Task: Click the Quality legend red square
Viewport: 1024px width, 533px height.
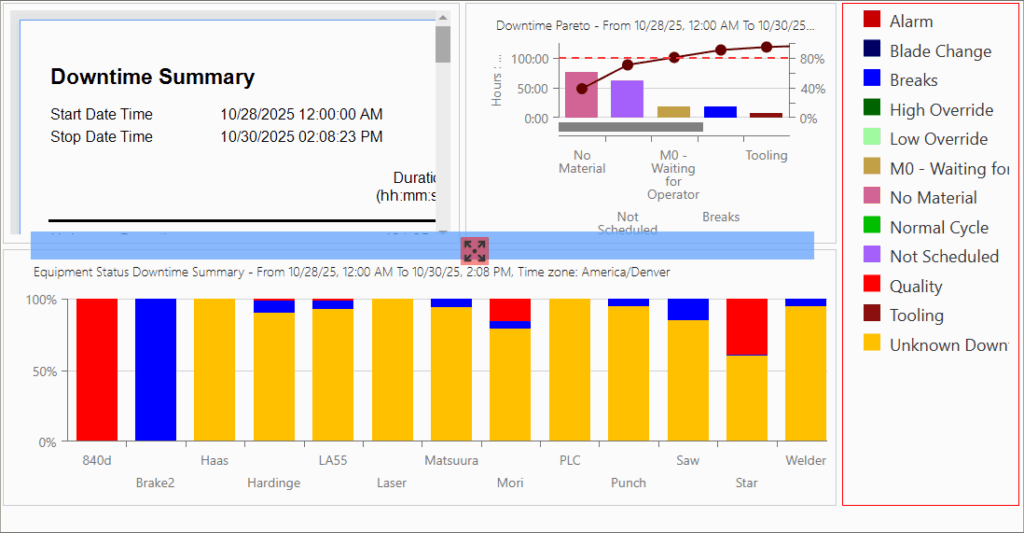Action: 872,286
